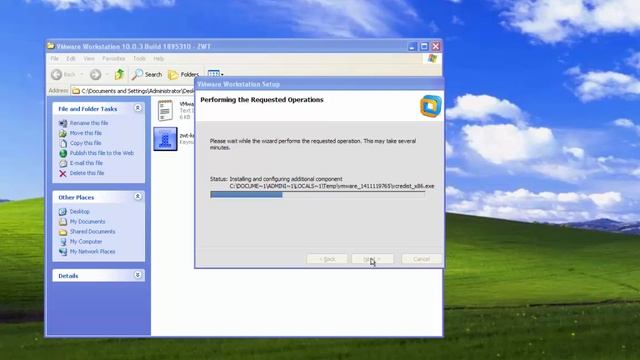
Task: Open the Edit menu in Explorer window
Action: (71, 59)
